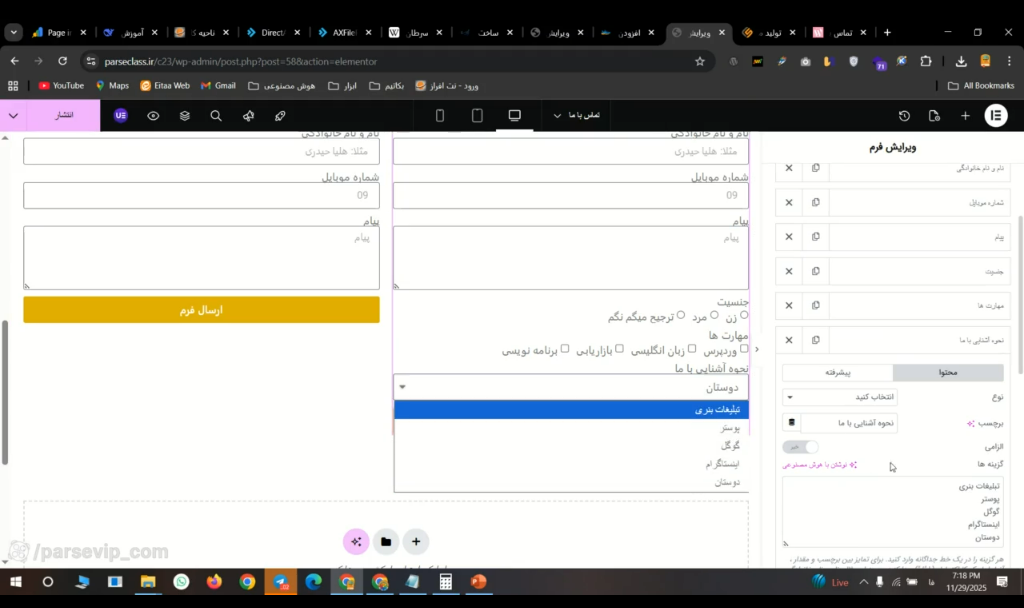Click the AI sparkle icon next to برچسب
This screenshot has height=608, width=1024.
pyautogui.click(x=970, y=423)
